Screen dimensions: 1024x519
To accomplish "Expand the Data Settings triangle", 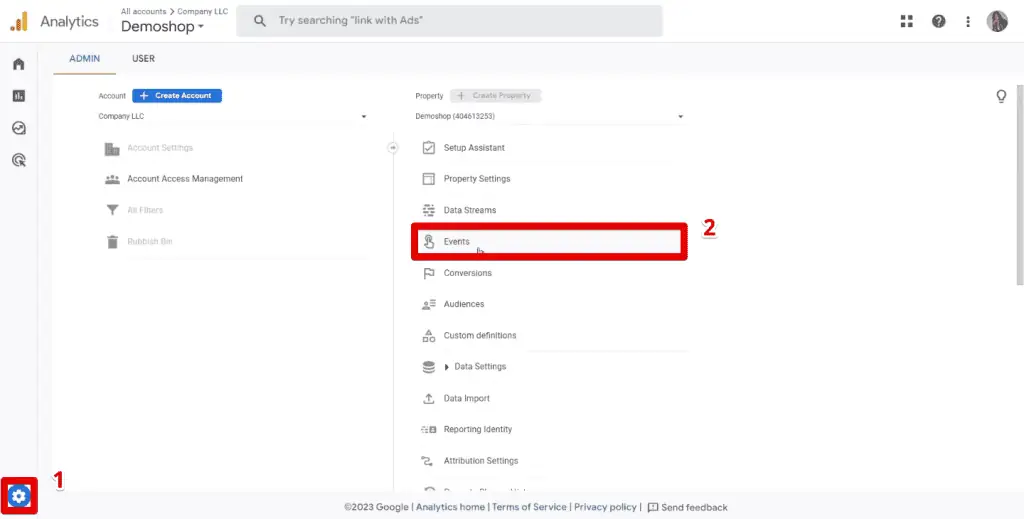I will click(447, 367).
